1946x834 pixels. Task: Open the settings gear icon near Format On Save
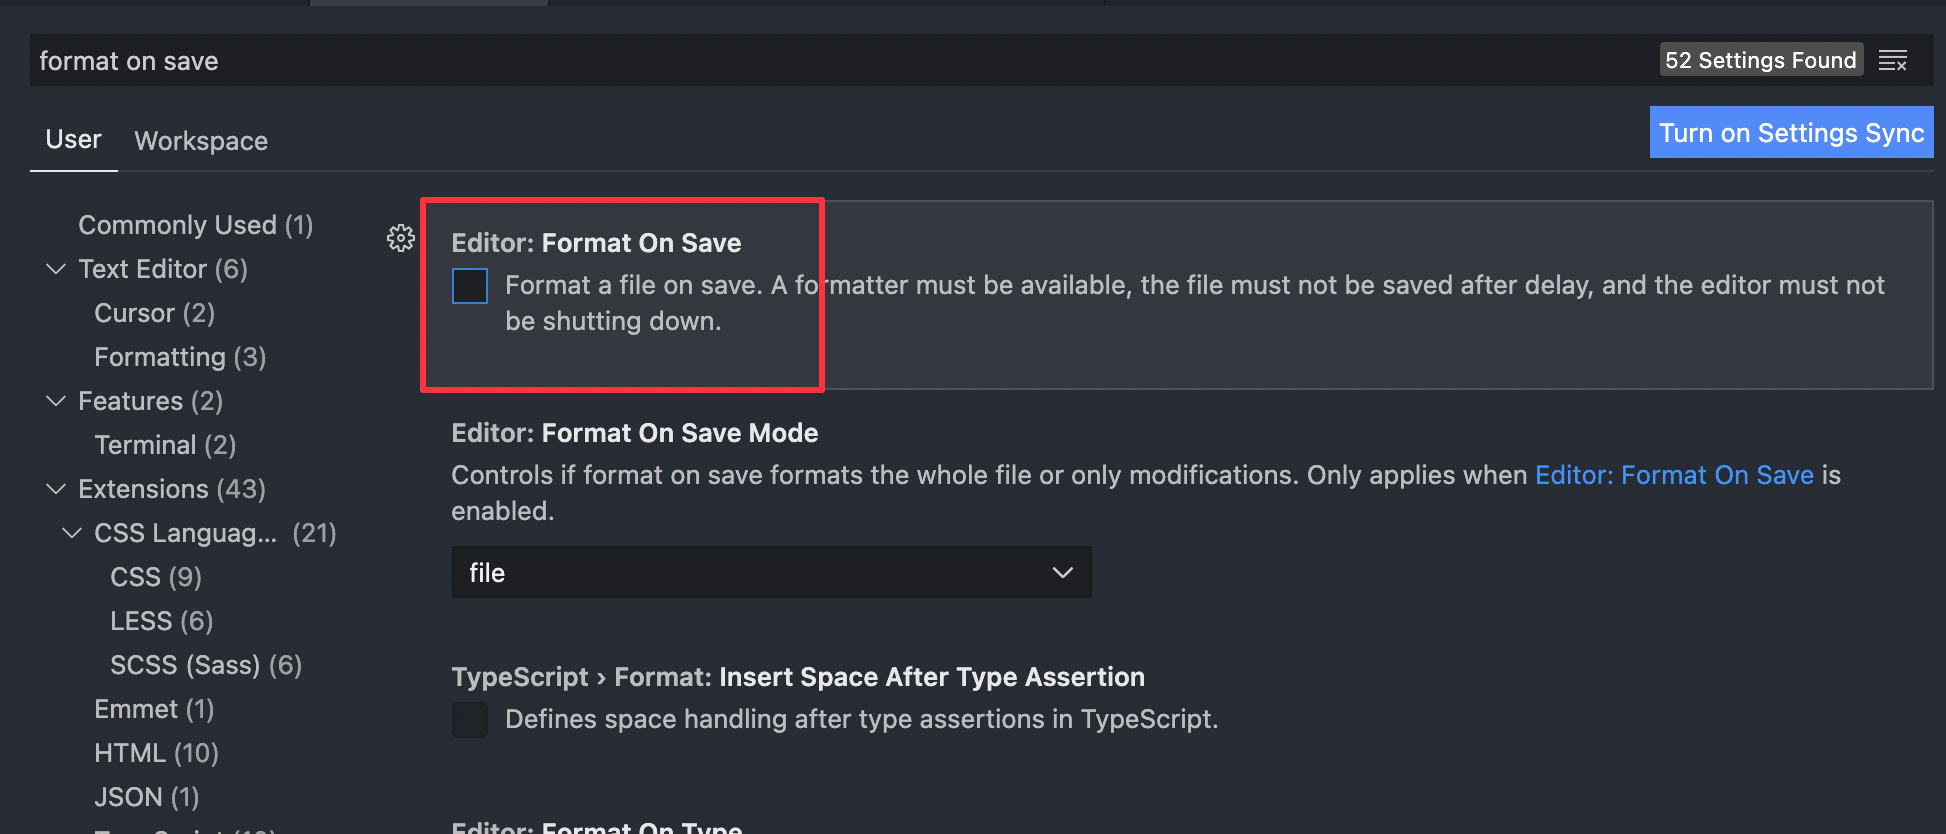pos(400,238)
